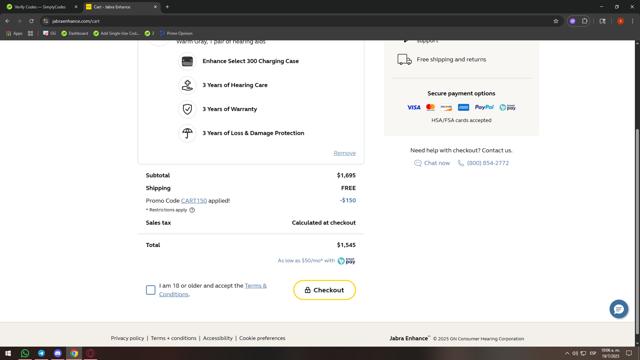Click the 3 Years of Warranty shield icon

pyautogui.click(x=187, y=109)
